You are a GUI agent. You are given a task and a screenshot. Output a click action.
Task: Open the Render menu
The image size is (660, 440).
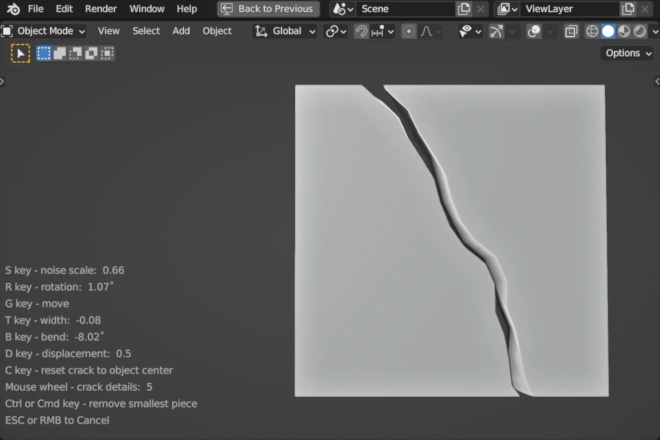tap(101, 9)
